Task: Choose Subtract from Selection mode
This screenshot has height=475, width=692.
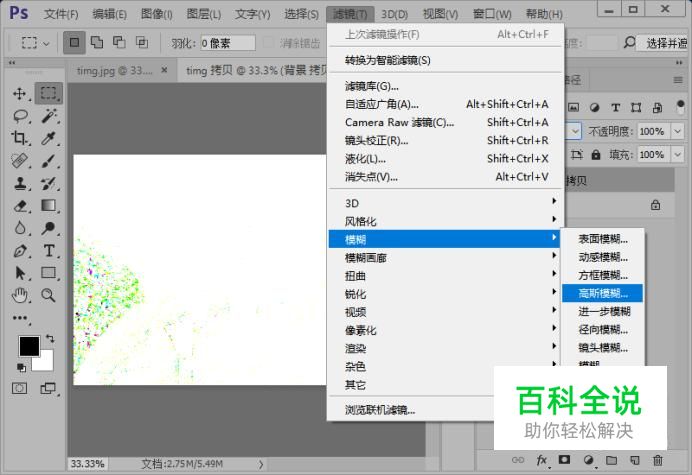Action: [x=119, y=42]
